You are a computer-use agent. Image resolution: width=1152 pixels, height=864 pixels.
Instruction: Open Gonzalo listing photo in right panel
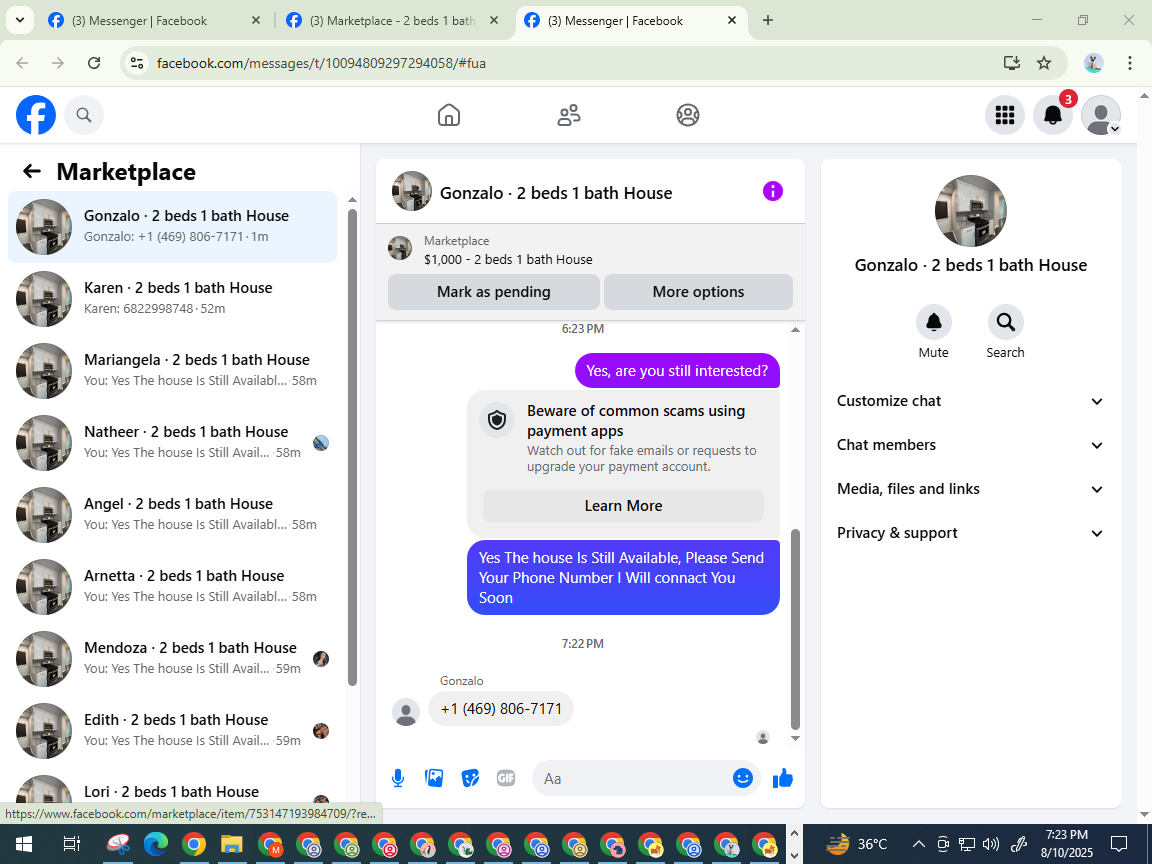tap(971, 211)
